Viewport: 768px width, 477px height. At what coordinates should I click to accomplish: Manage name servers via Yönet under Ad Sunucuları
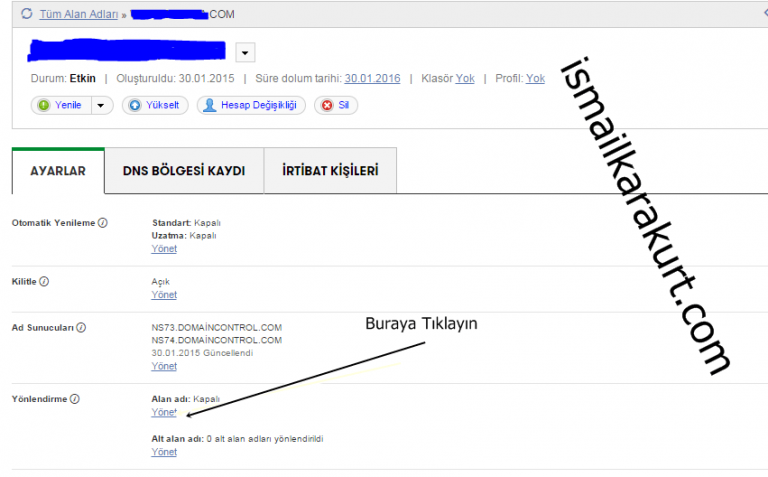click(x=164, y=366)
